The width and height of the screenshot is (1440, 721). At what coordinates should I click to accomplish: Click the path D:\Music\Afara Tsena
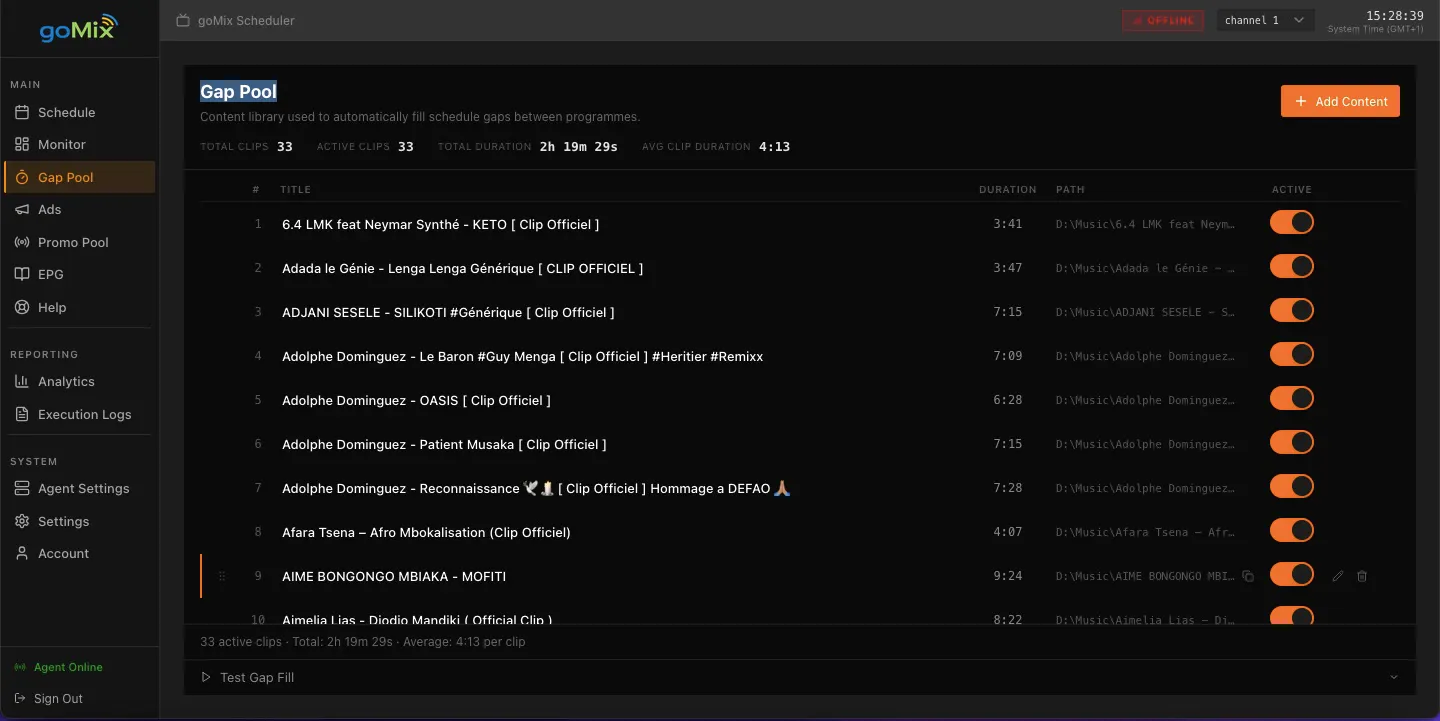(1145, 532)
